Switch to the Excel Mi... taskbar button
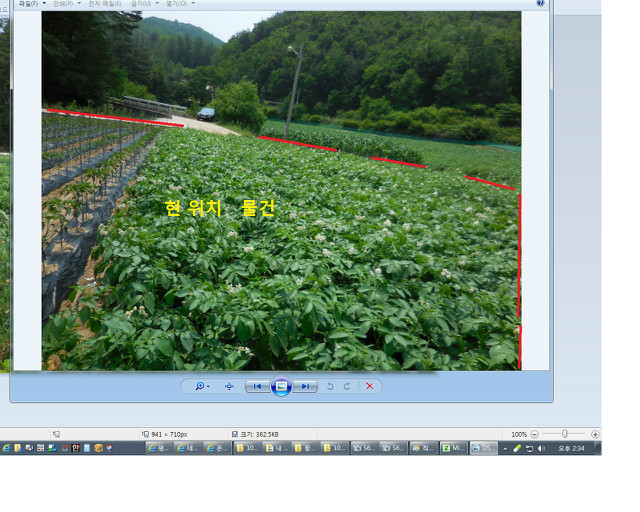The image size is (640, 512). 452,448
